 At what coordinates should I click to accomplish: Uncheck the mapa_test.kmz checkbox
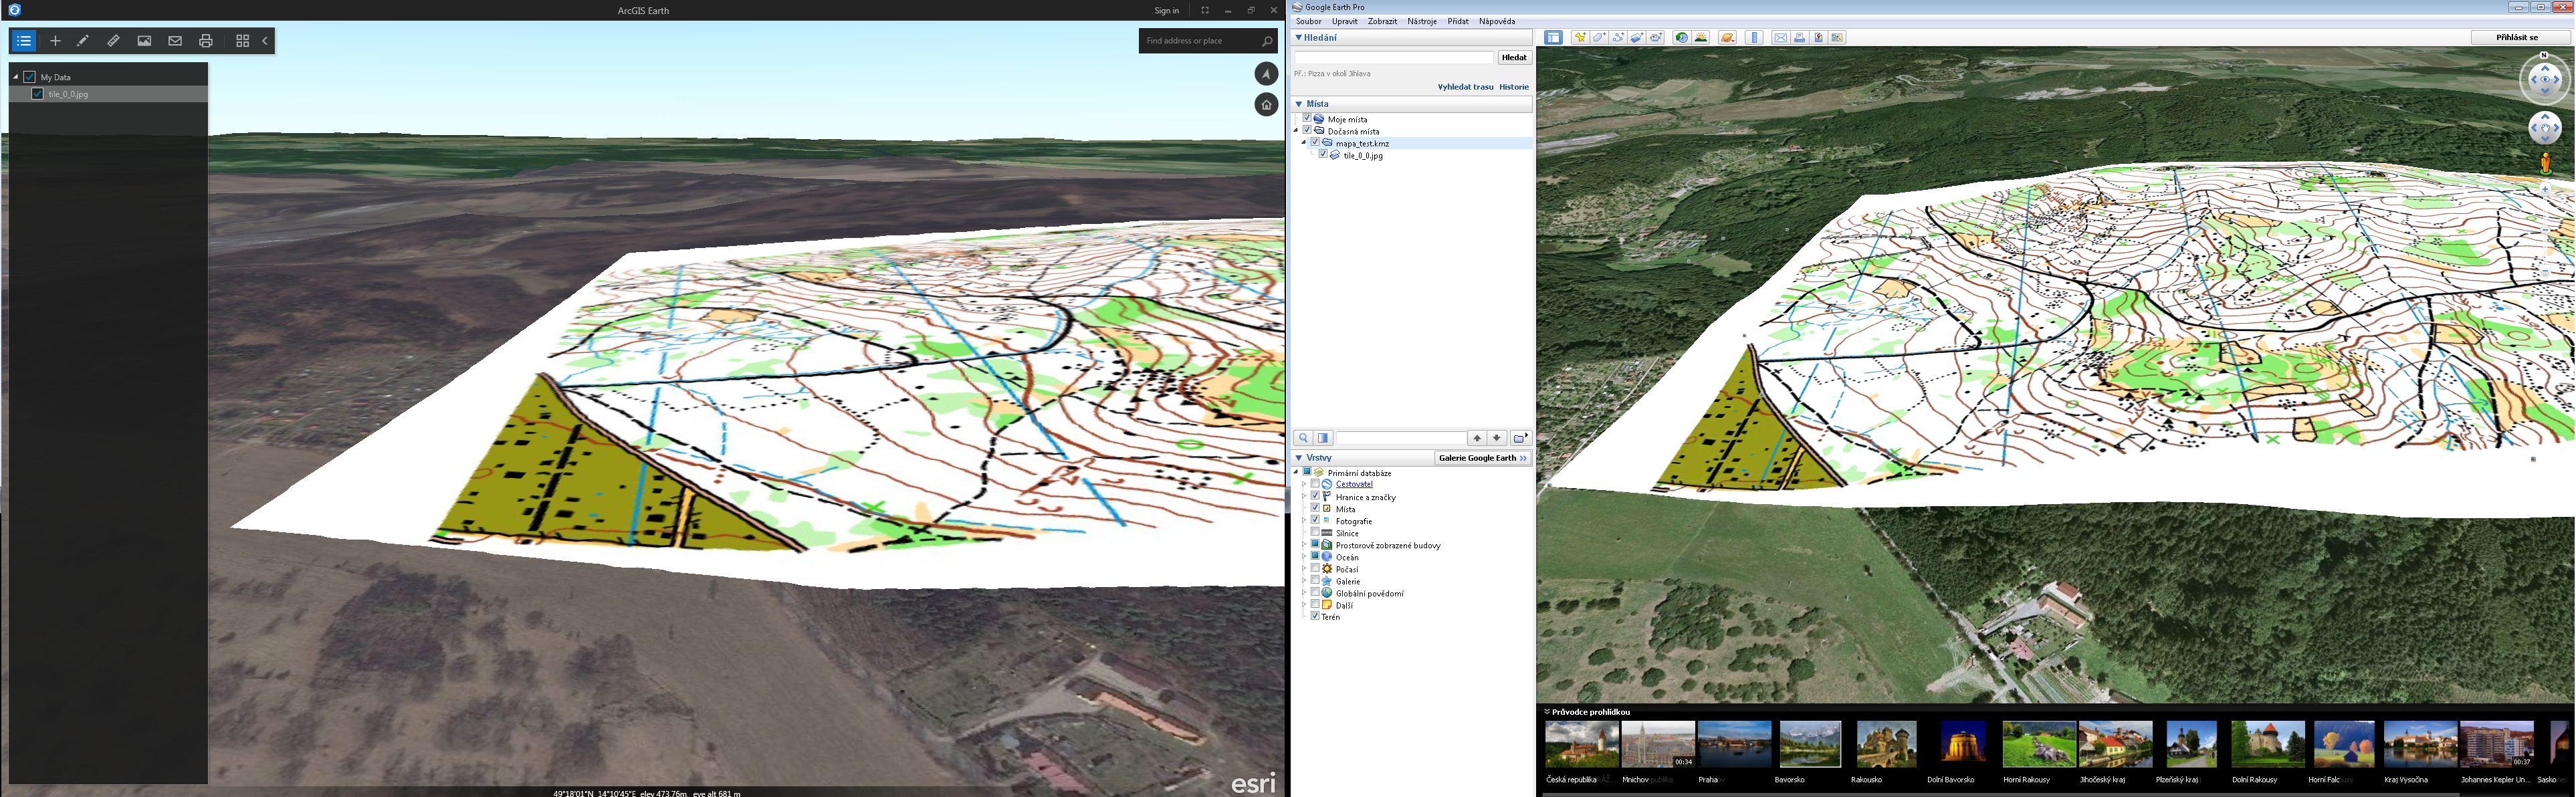coord(1315,143)
